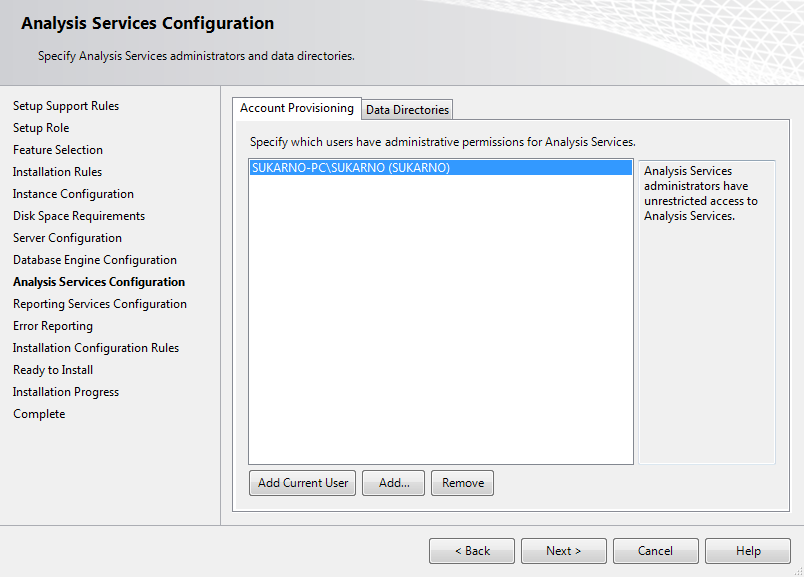
Task: Switch to the Data Directories tab
Action: (406, 109)
